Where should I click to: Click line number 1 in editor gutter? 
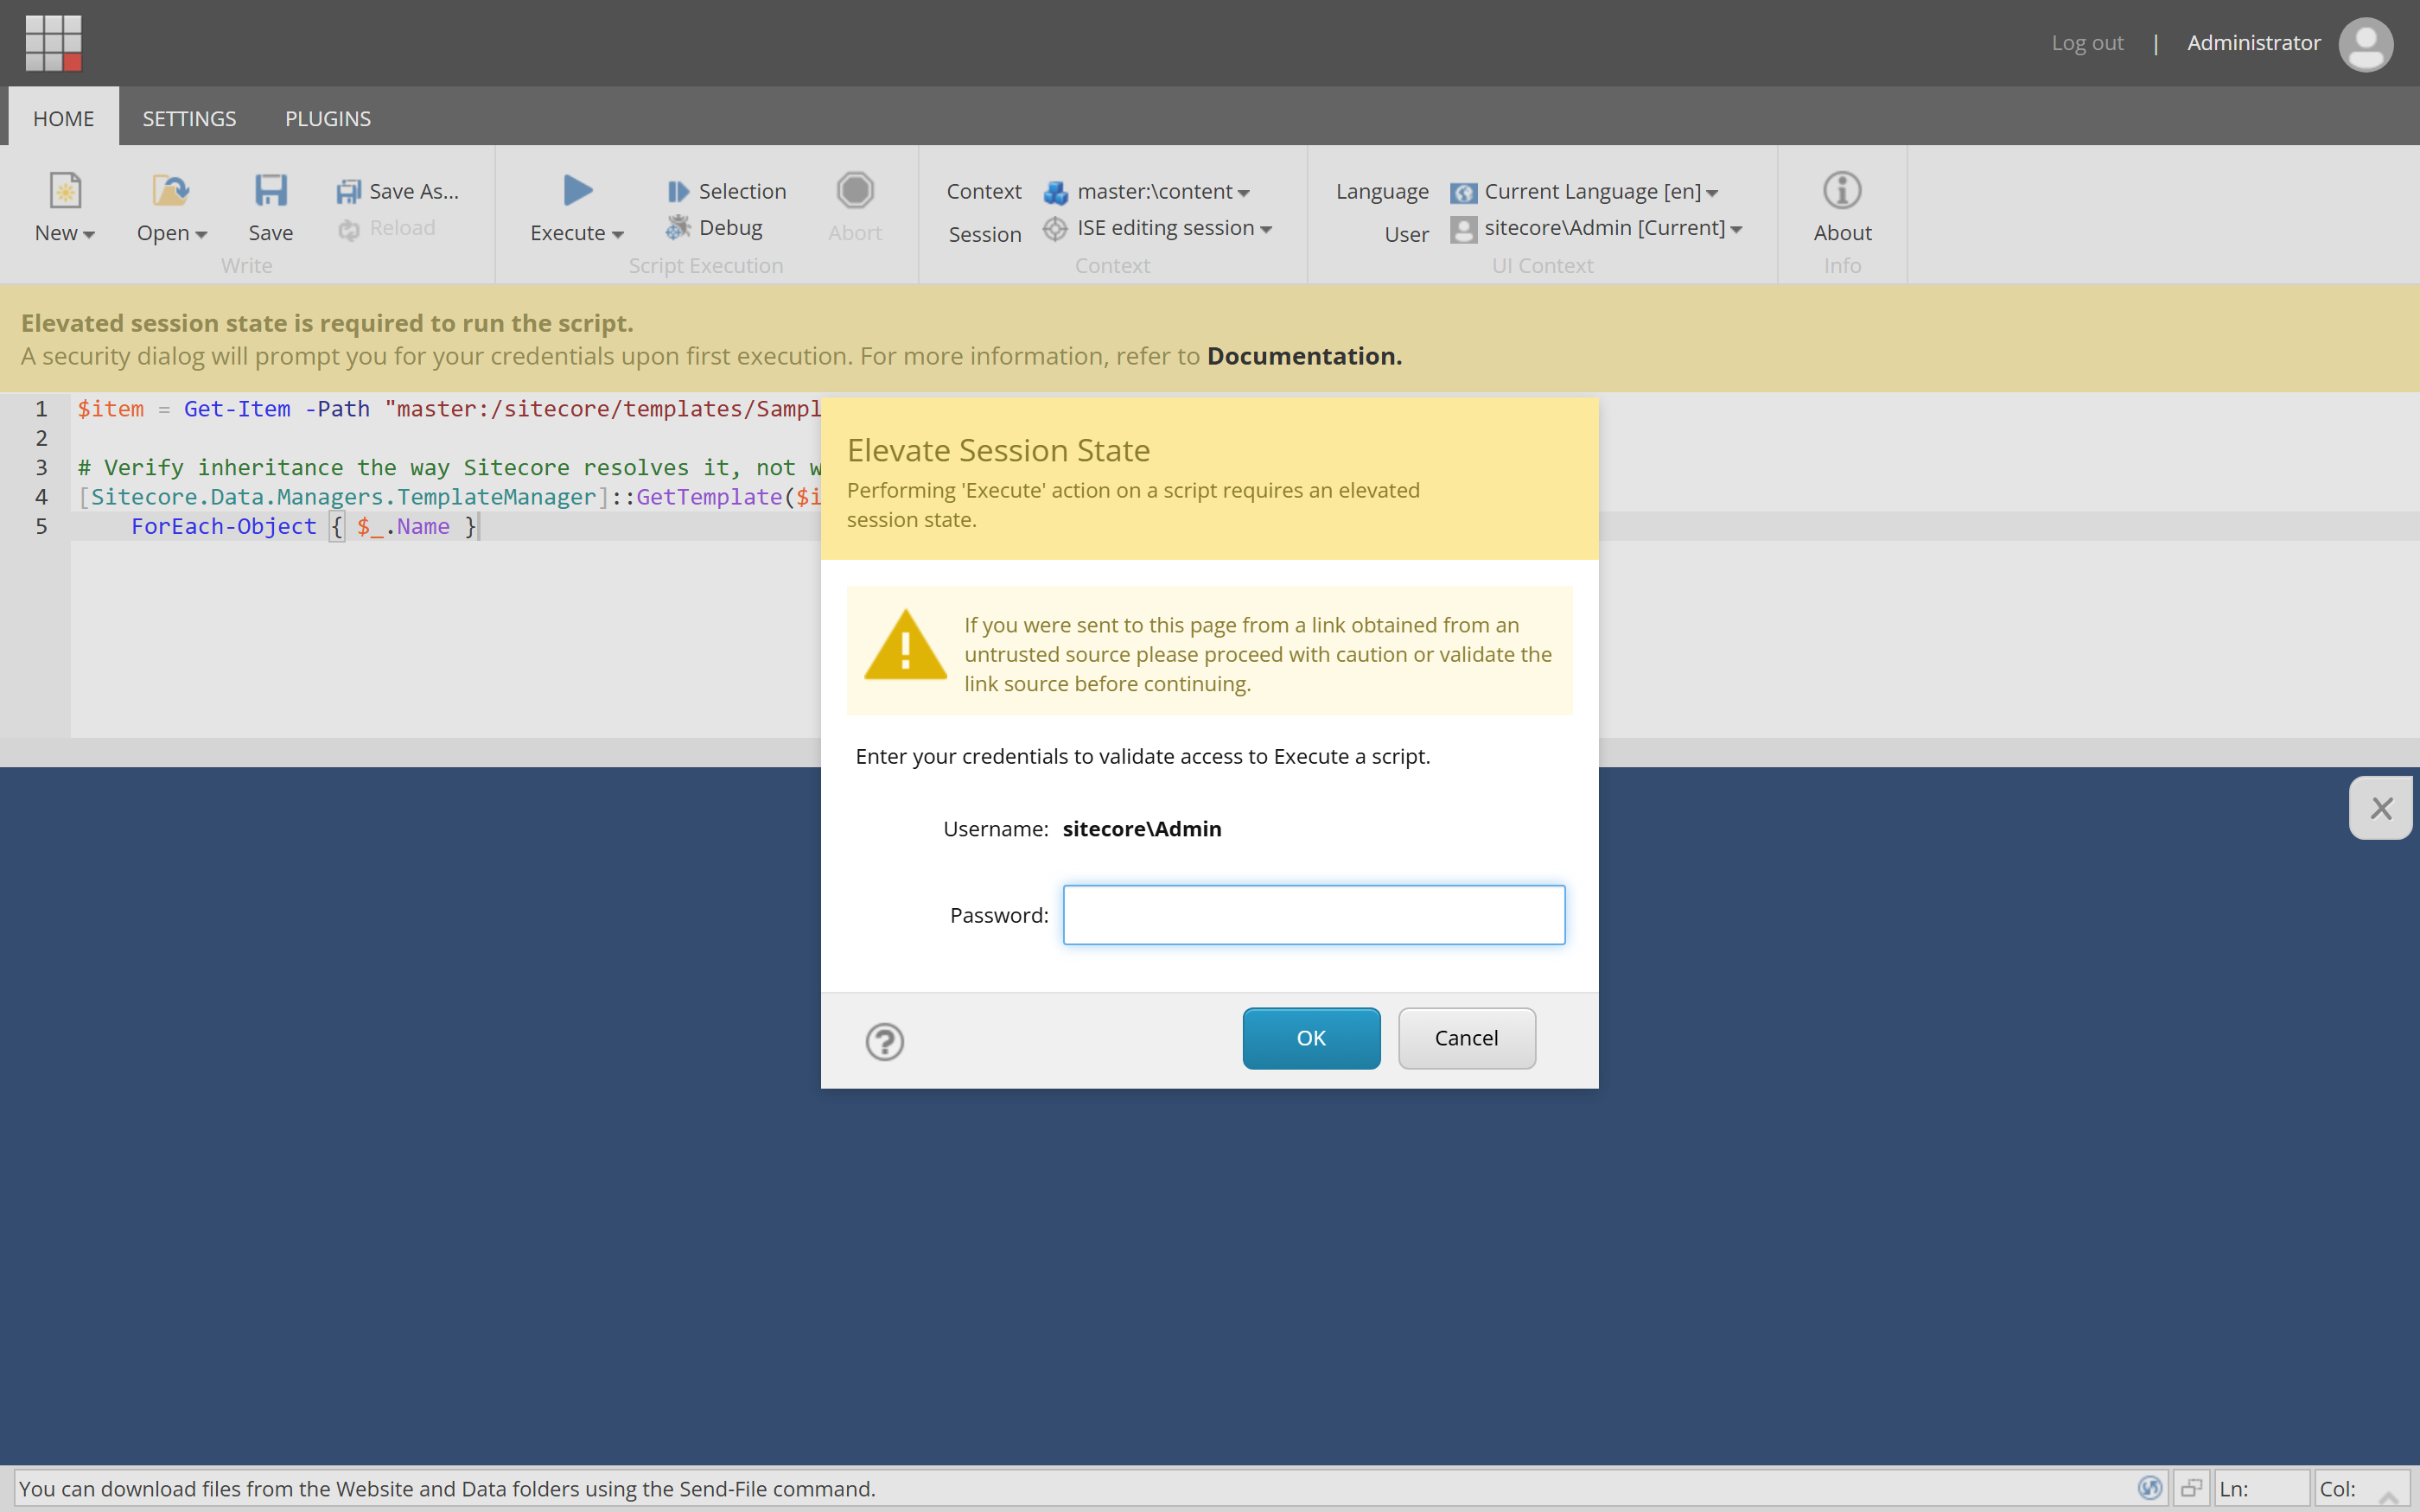[41, 408]
